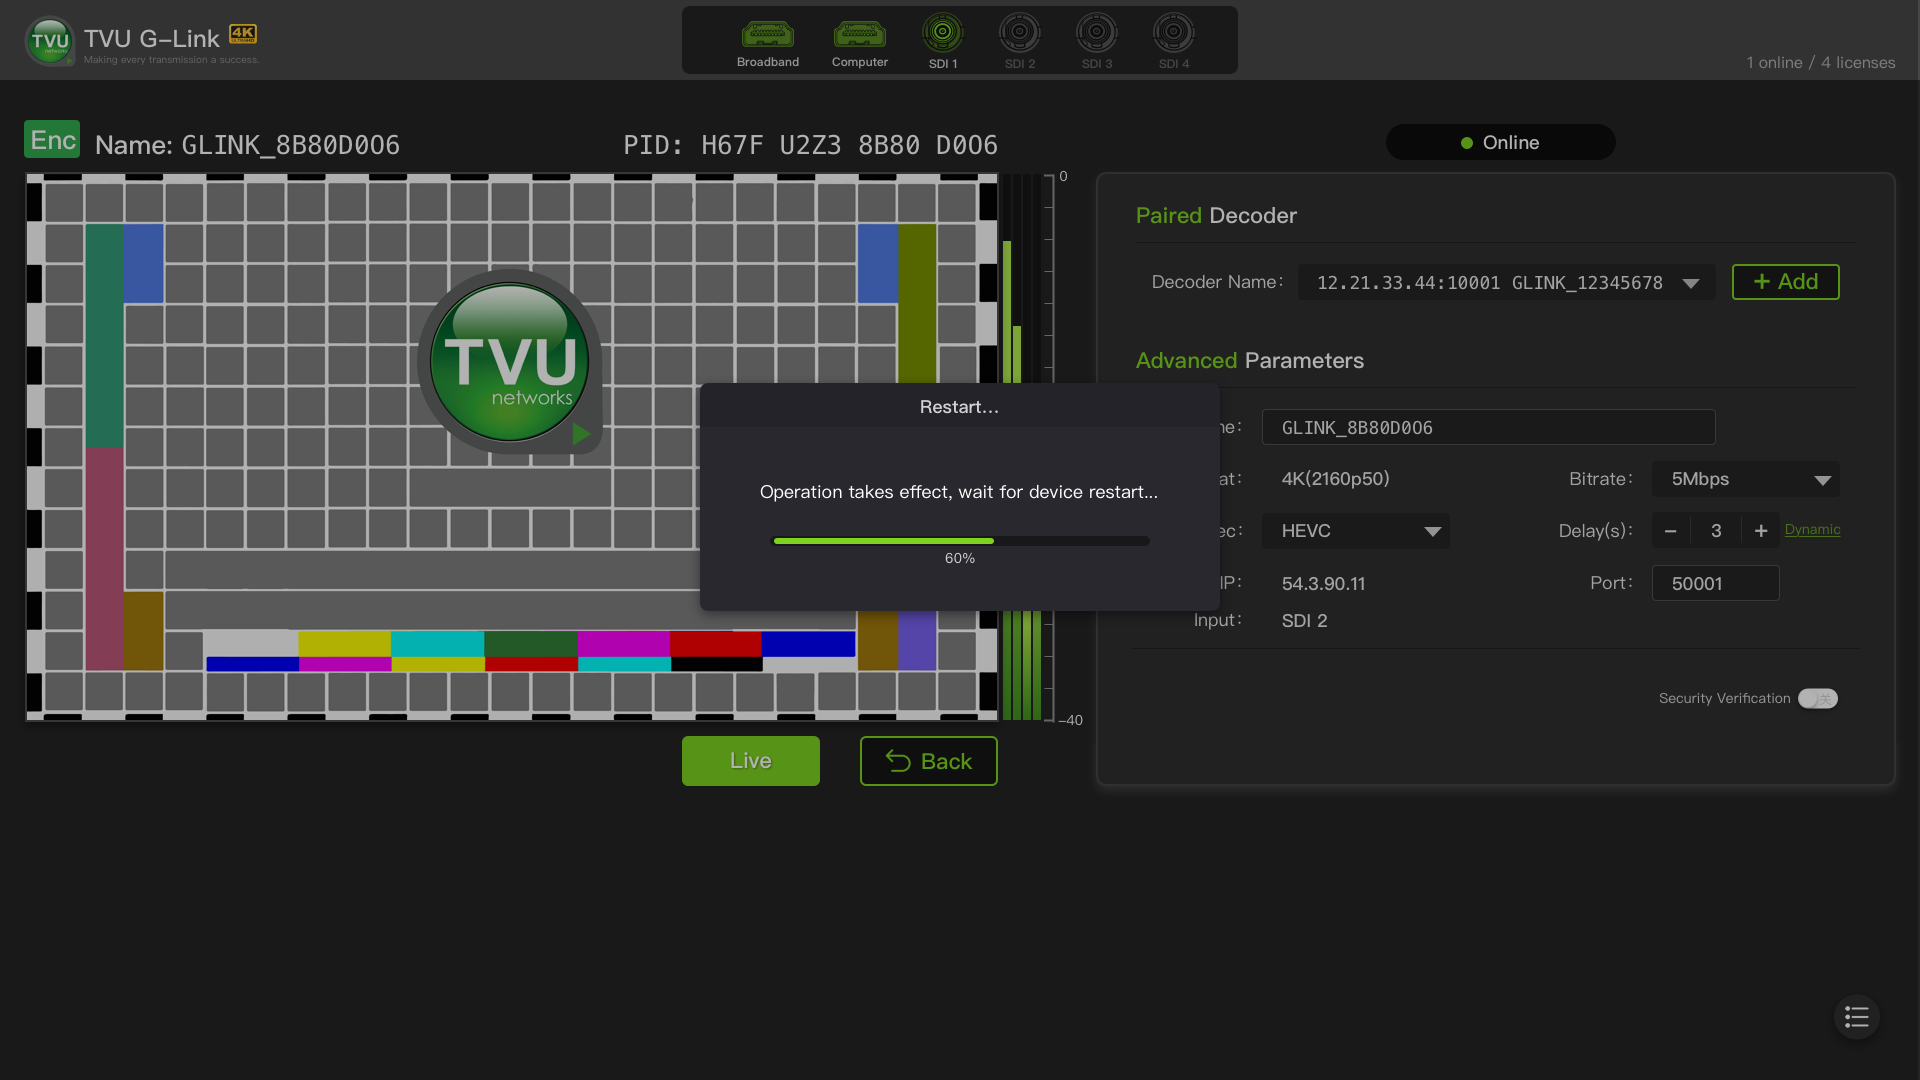Open the HEVC codec dropdown
Image resolution: width=1920 pixels, height=1080 pixels.
tap(1355, 531)
